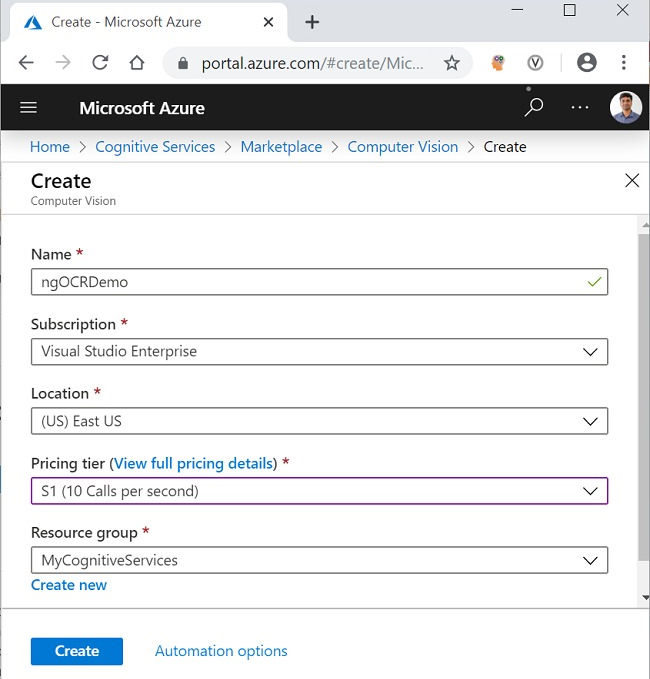Minimize the browser window
The height and width of the screenshot is (679, 650).
coord(517,10)
